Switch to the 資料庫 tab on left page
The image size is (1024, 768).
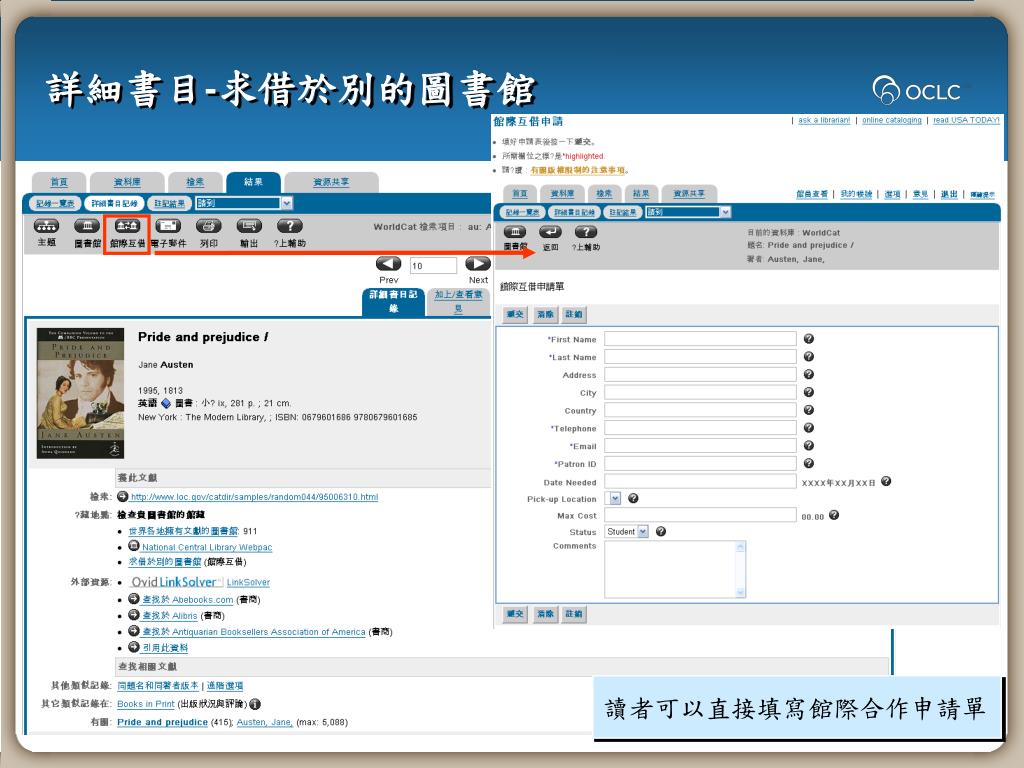click(x=127, y=182)
